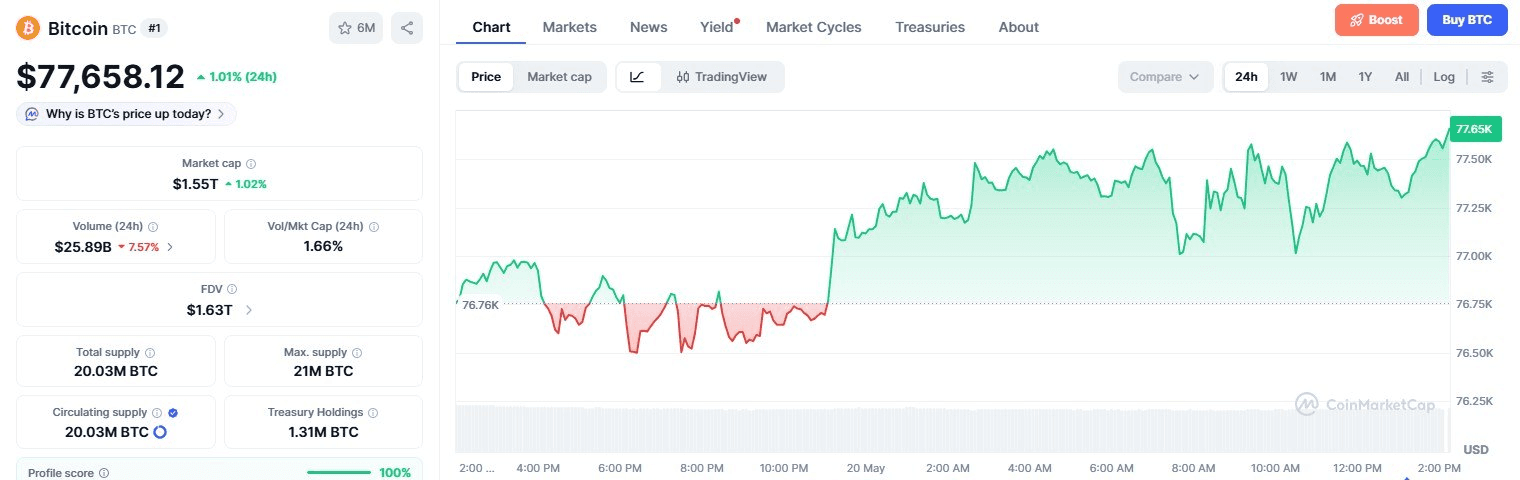Expand FDV details chevron
The height and width of the screenshot is (480, 1520).
[x=249, y=310]
